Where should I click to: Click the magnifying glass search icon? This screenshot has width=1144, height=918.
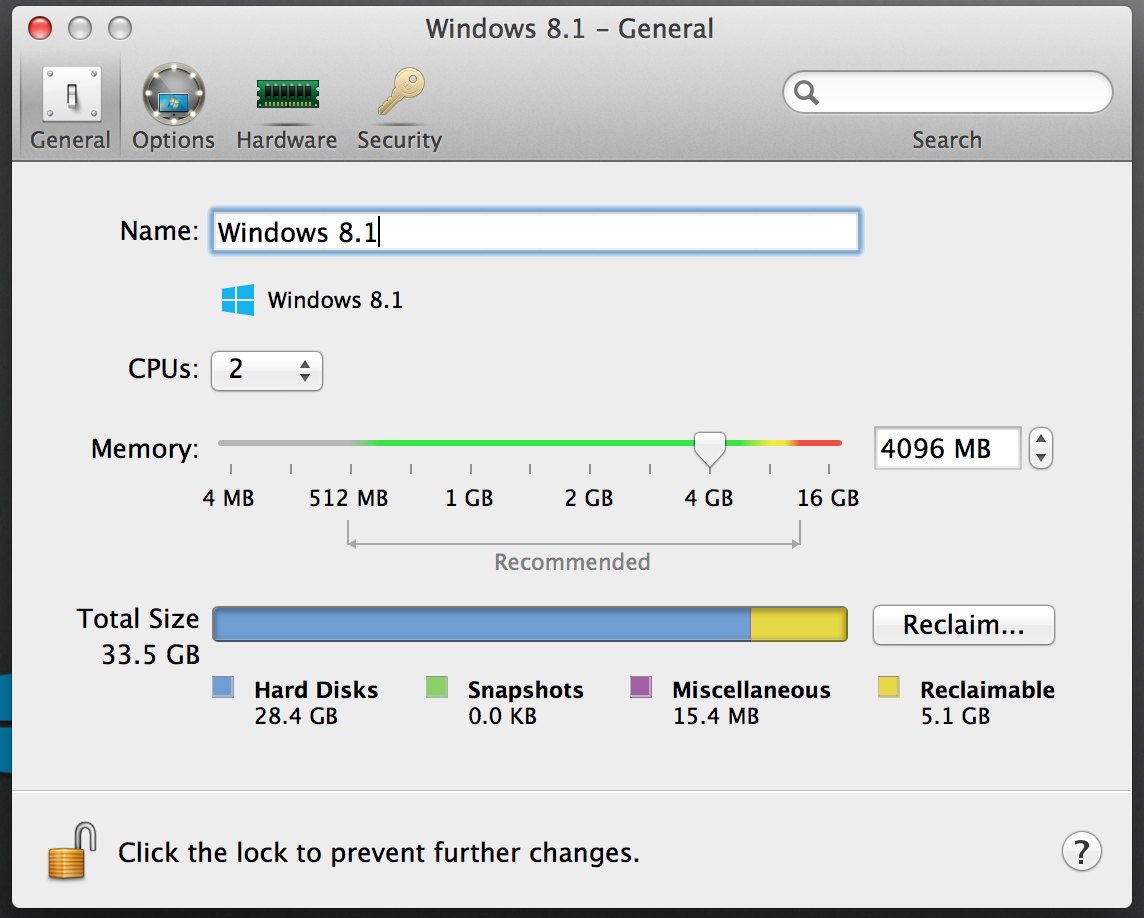click(806, 93)
